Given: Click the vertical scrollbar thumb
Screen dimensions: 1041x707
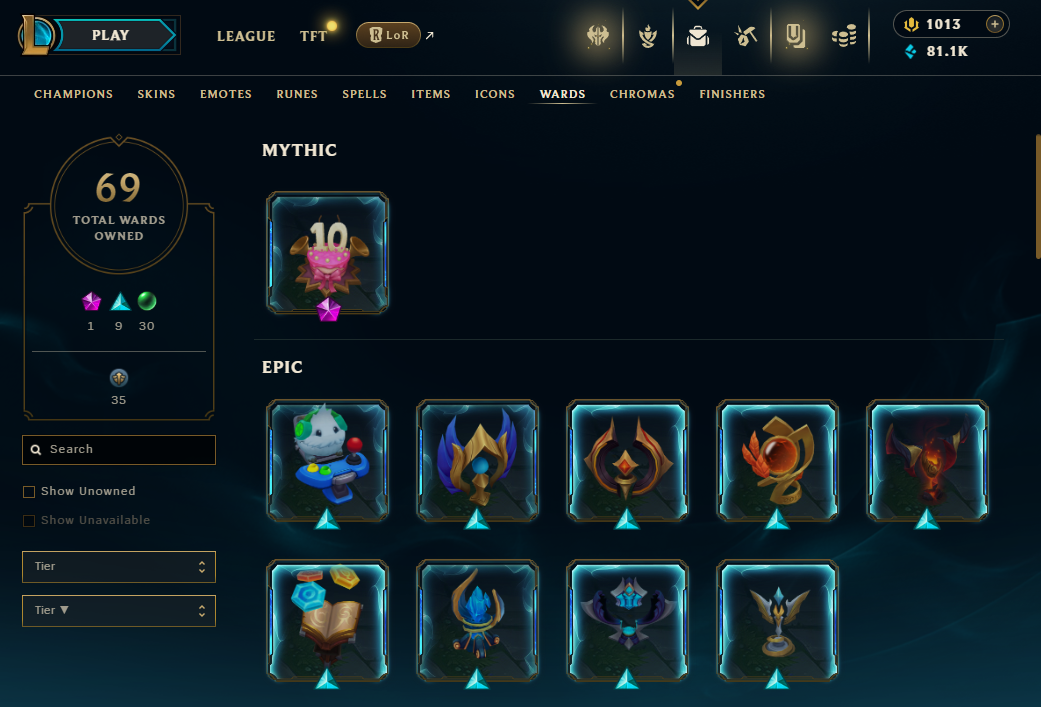Looking at the screenshot, I should 1038,196.
